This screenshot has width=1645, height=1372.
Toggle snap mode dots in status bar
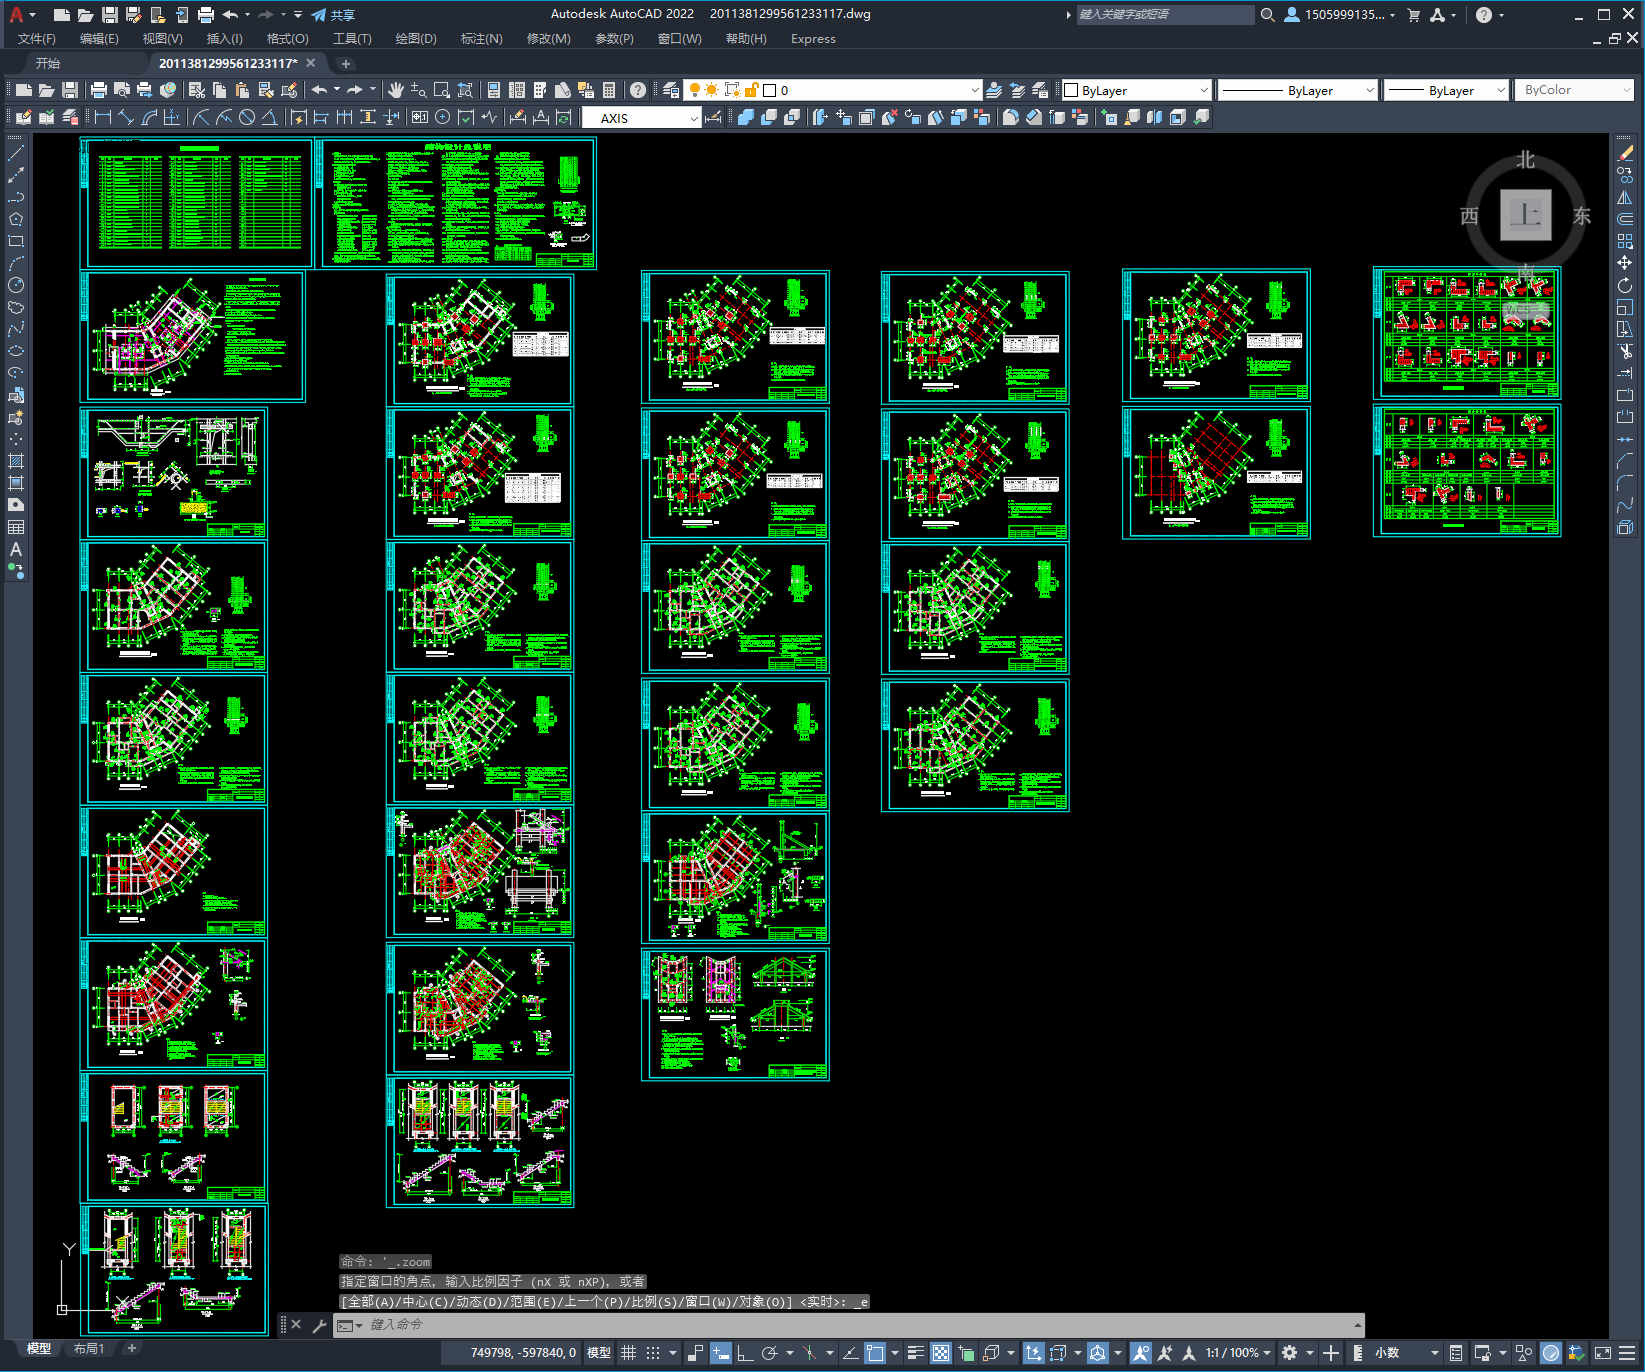coord(652,1353)
